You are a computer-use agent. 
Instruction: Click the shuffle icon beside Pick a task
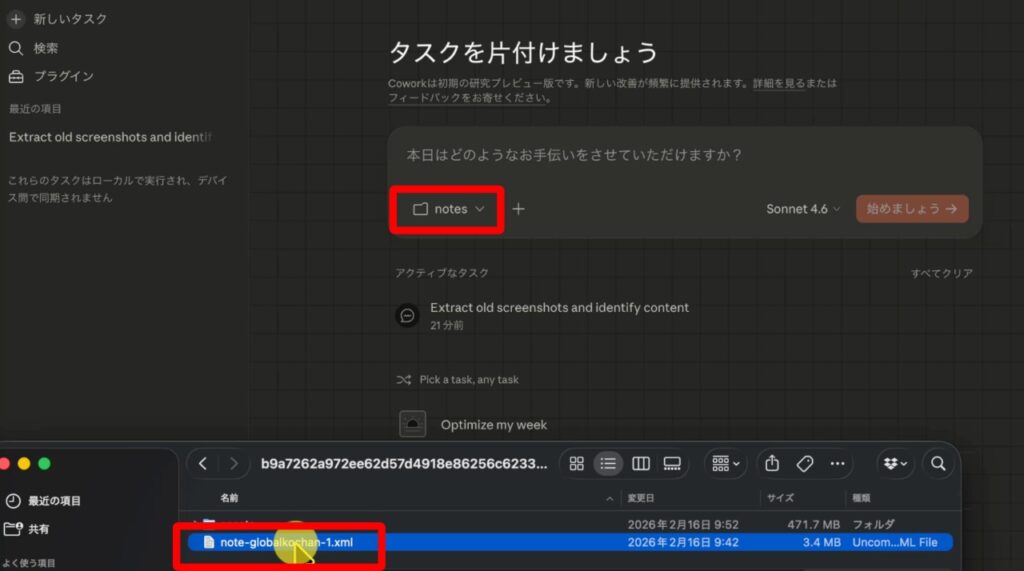[x=404, y=380]
